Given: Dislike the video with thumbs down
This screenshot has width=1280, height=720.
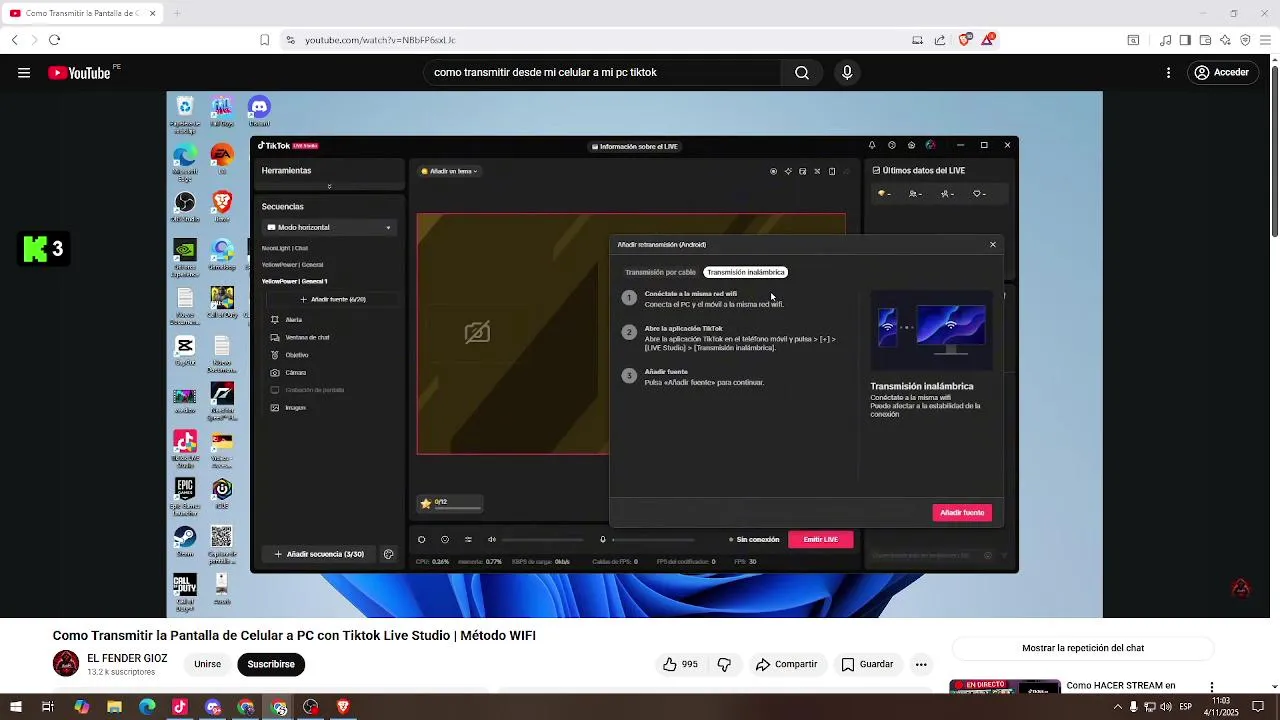Looking at the screenshot, I should [x=724, y=664].
